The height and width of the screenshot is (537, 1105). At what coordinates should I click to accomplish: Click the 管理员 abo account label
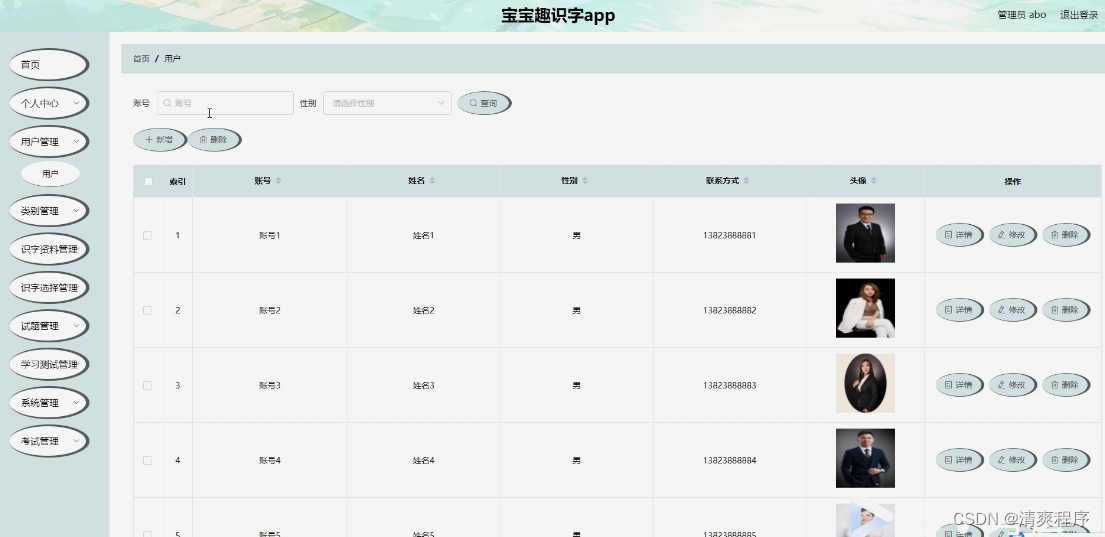tap(1021, 15)
